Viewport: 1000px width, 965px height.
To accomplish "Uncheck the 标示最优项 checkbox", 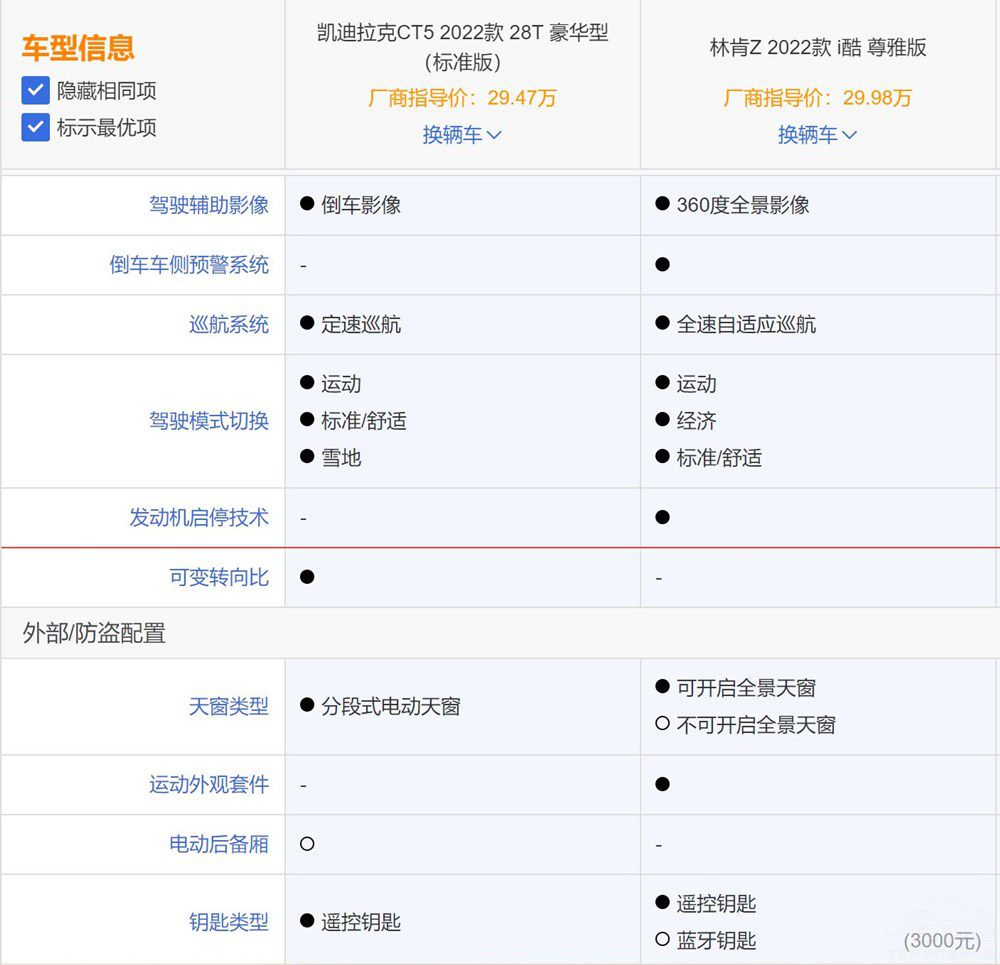I will tap(36, 128).
